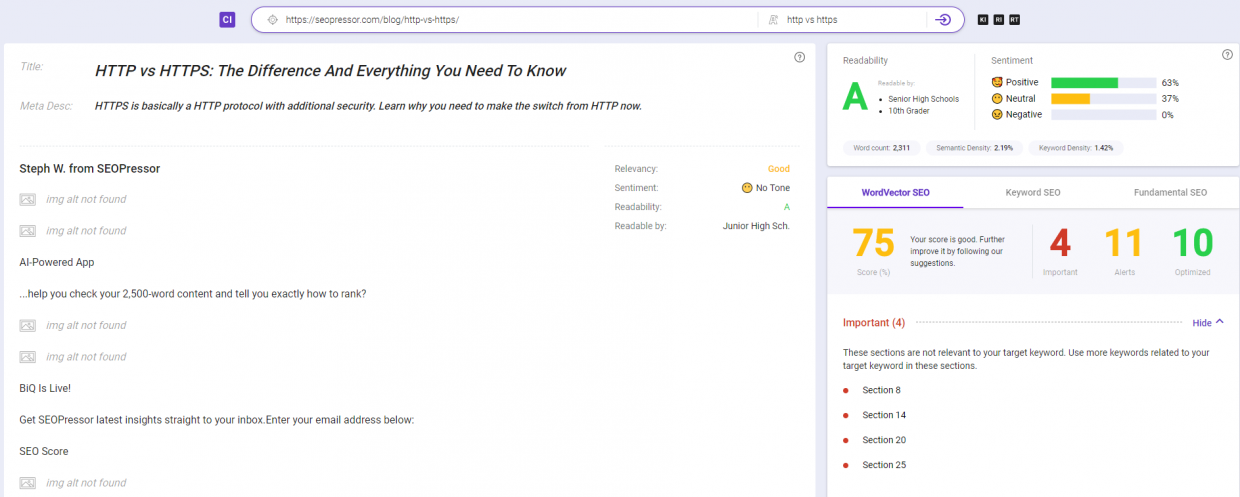Collapse the Important section with Hide
The image size is (1240, 497).
tap(1208, 323)
